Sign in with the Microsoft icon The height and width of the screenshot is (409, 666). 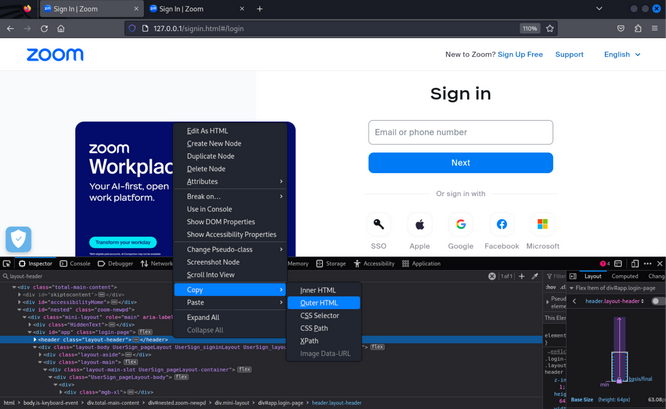pyautogui.click(x=542, y=224)
